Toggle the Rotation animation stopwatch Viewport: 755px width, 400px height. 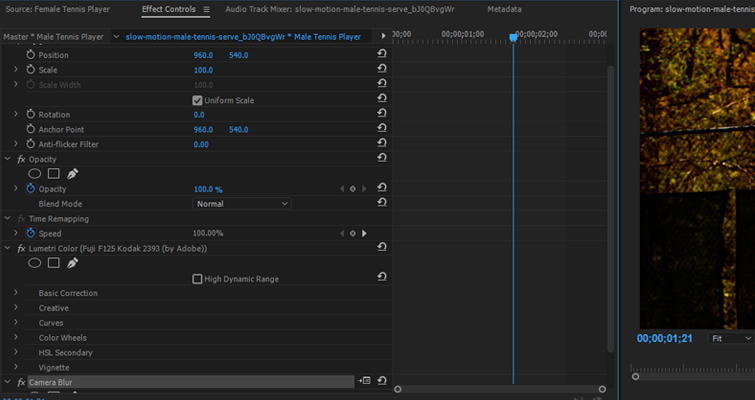pyautogui.click(x=31, y=115)
